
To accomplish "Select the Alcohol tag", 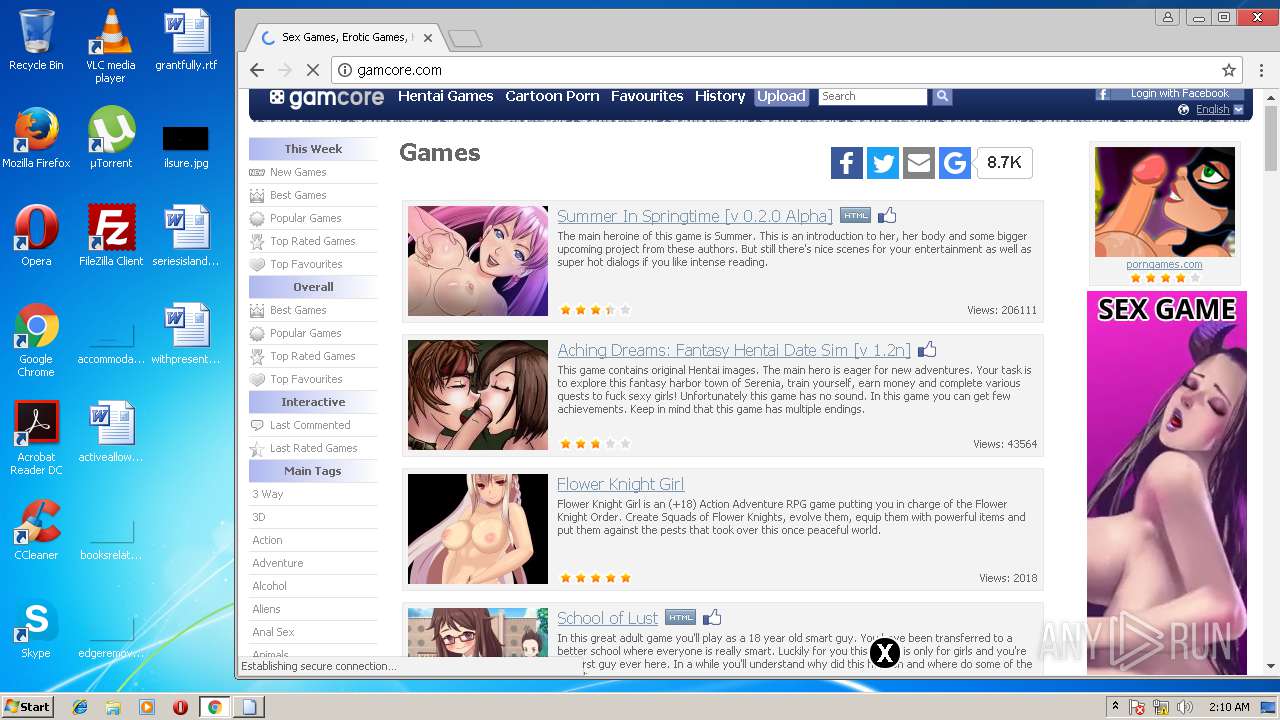I will coord(269,586).
